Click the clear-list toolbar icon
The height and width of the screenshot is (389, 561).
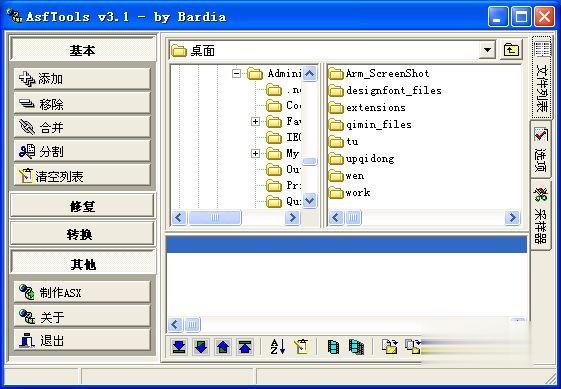(x=301, y=346)
